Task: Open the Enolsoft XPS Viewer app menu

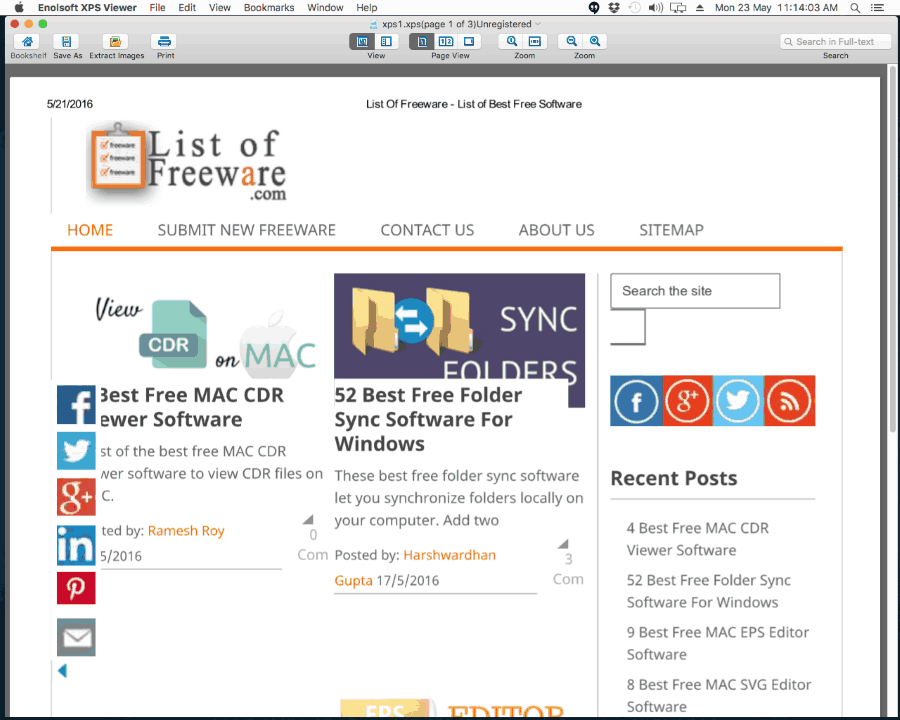Action: tap(87, 7)
